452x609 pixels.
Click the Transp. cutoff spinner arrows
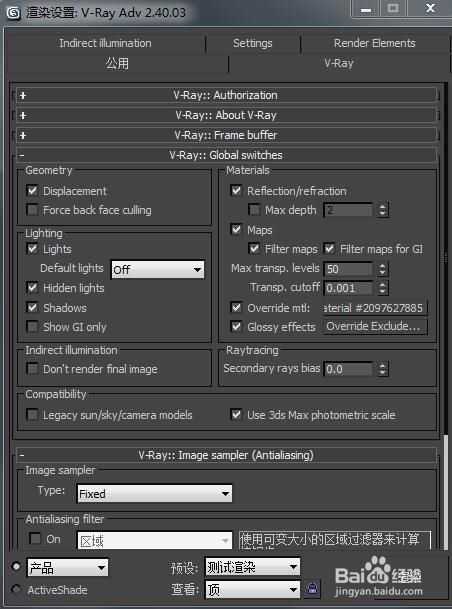coord(383,288)
